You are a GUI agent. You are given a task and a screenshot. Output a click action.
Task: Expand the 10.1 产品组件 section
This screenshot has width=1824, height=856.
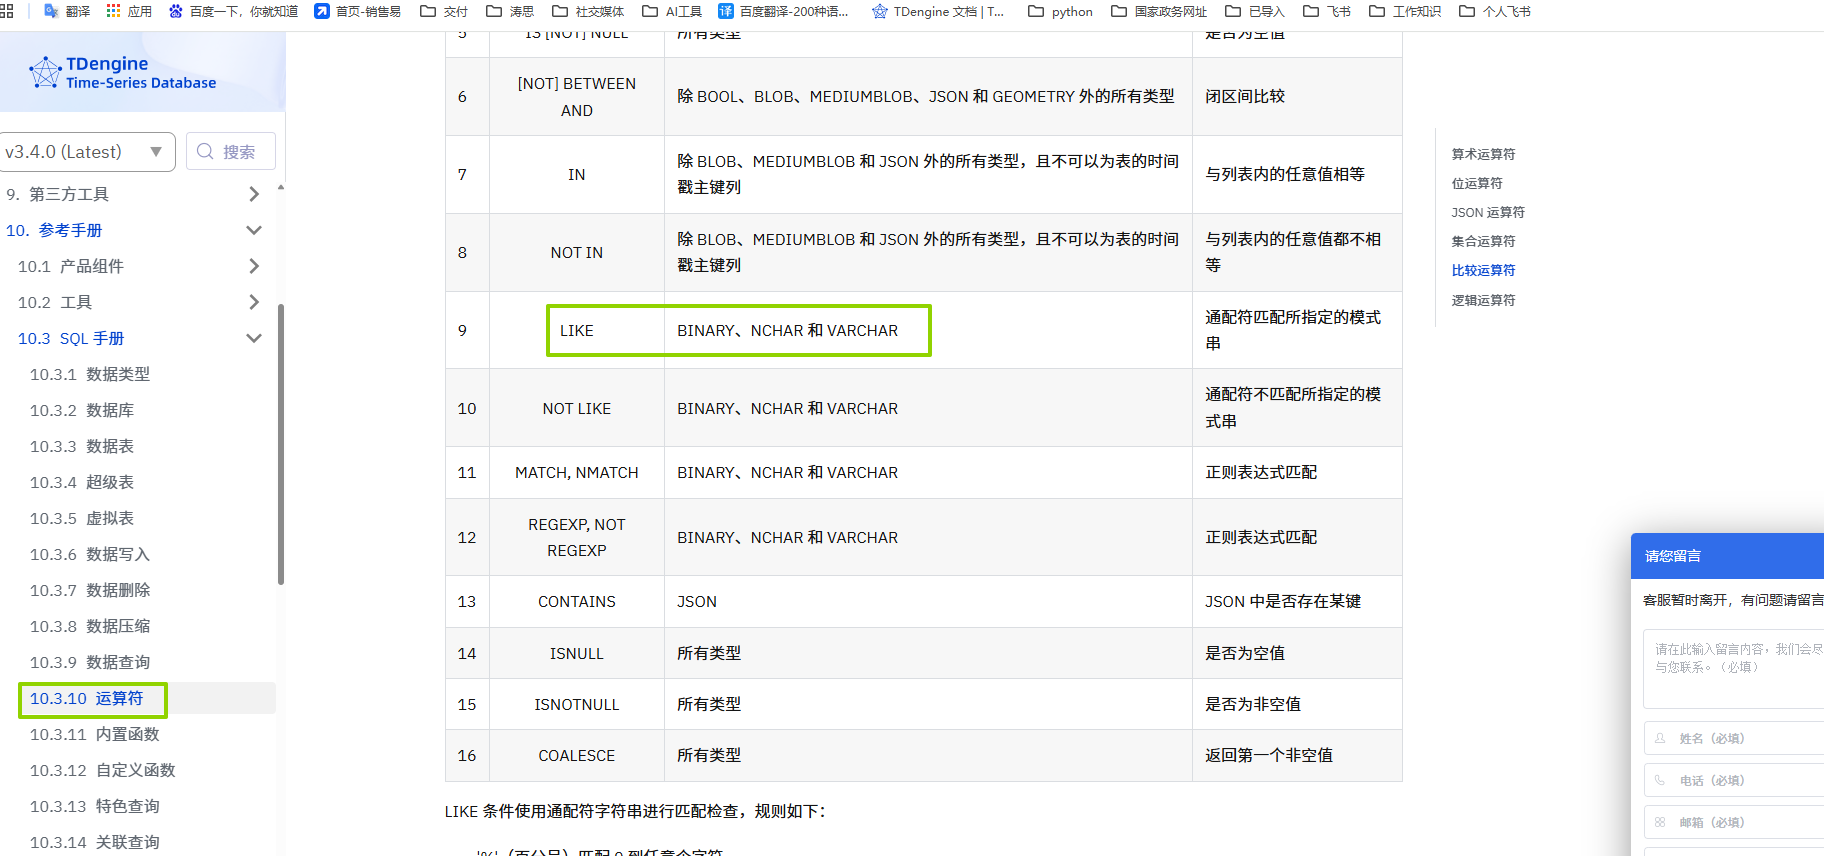click(x=253, y=266)
